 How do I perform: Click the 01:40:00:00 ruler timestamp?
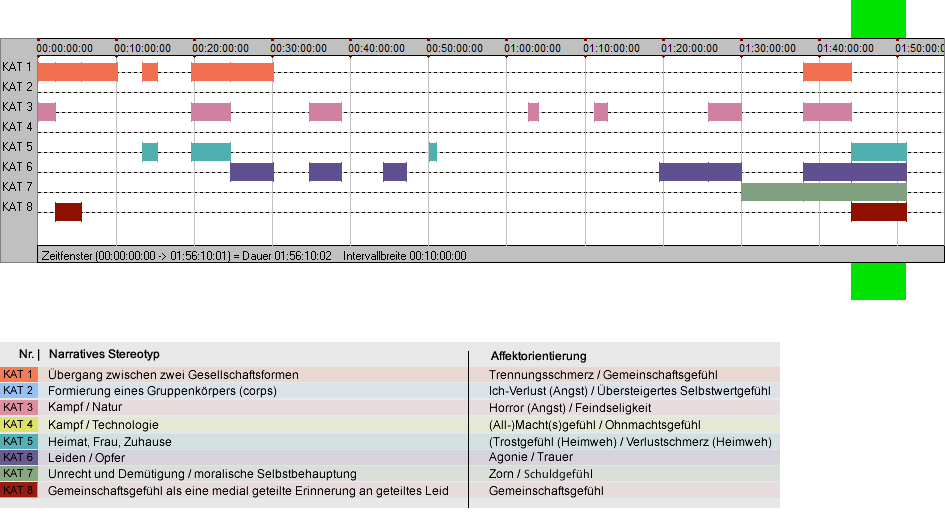coord(846,48)
